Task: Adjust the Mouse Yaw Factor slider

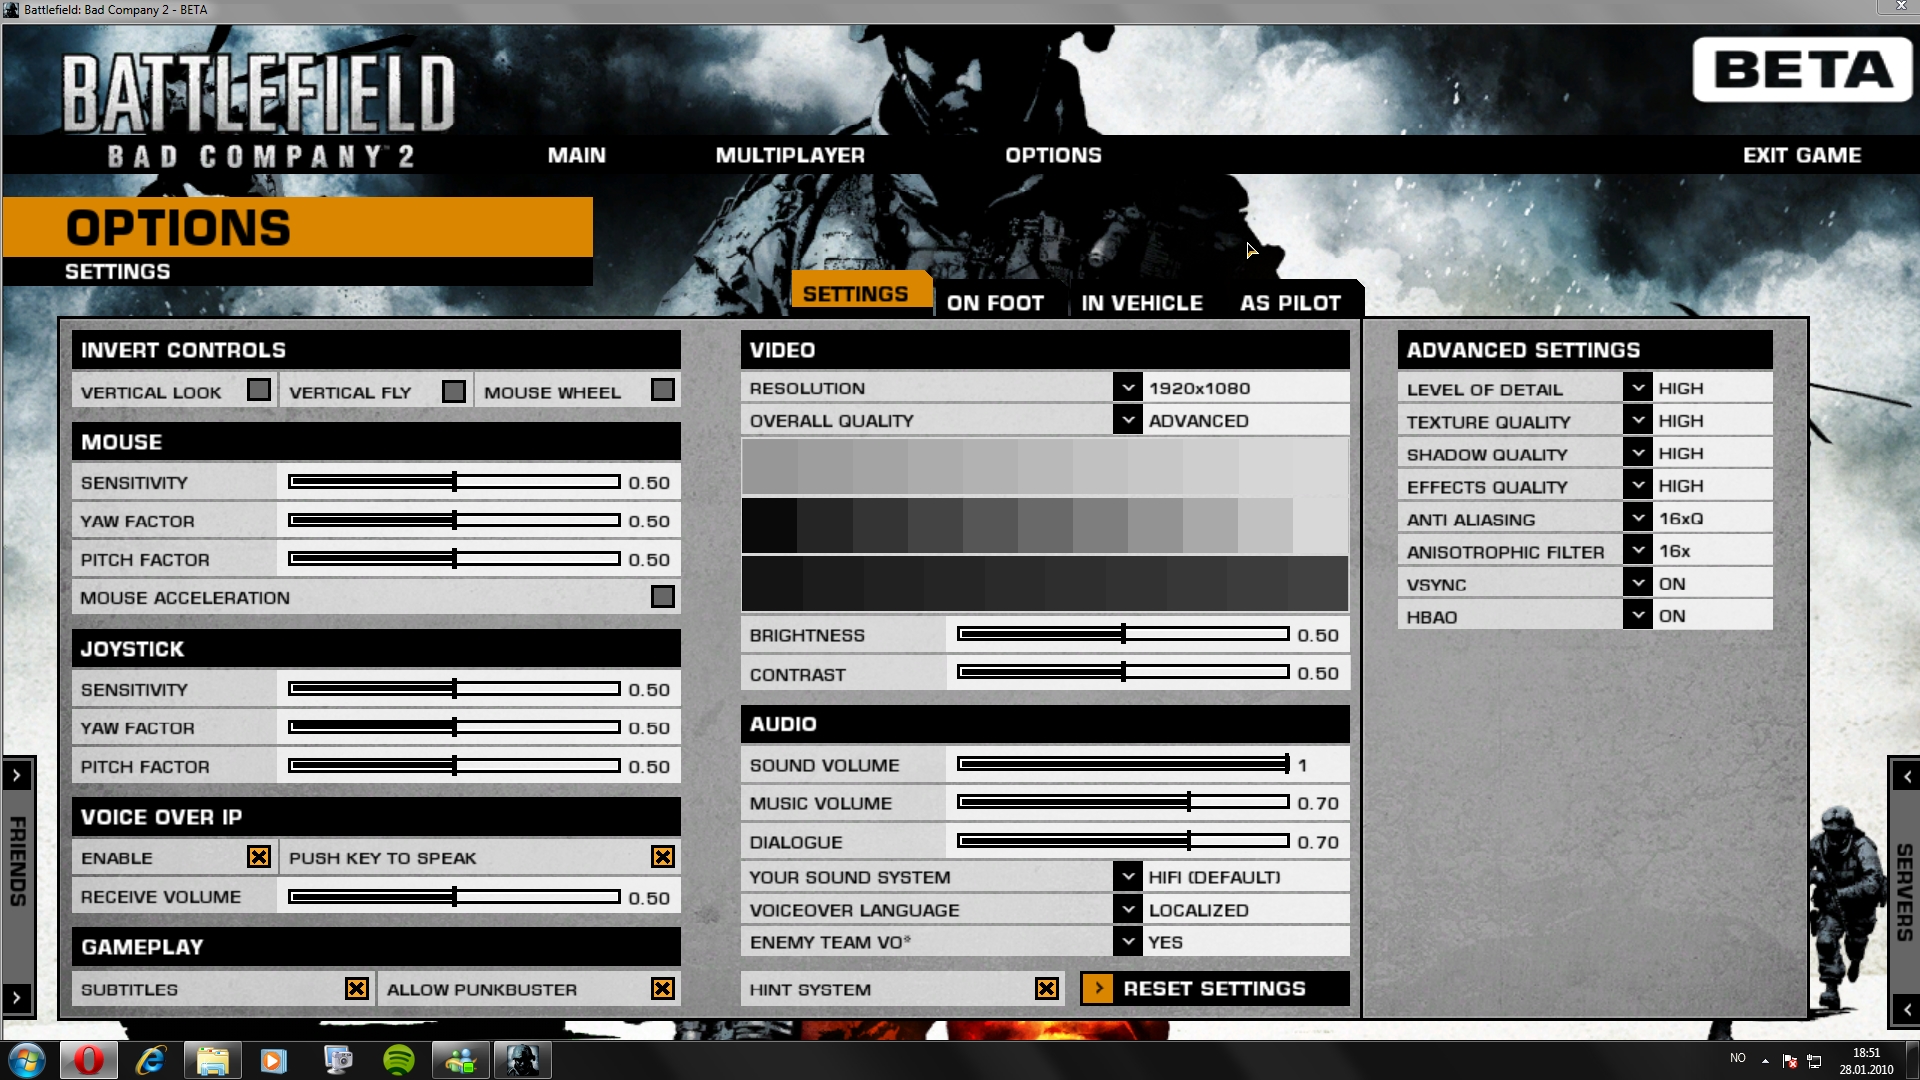Action: 455,520
